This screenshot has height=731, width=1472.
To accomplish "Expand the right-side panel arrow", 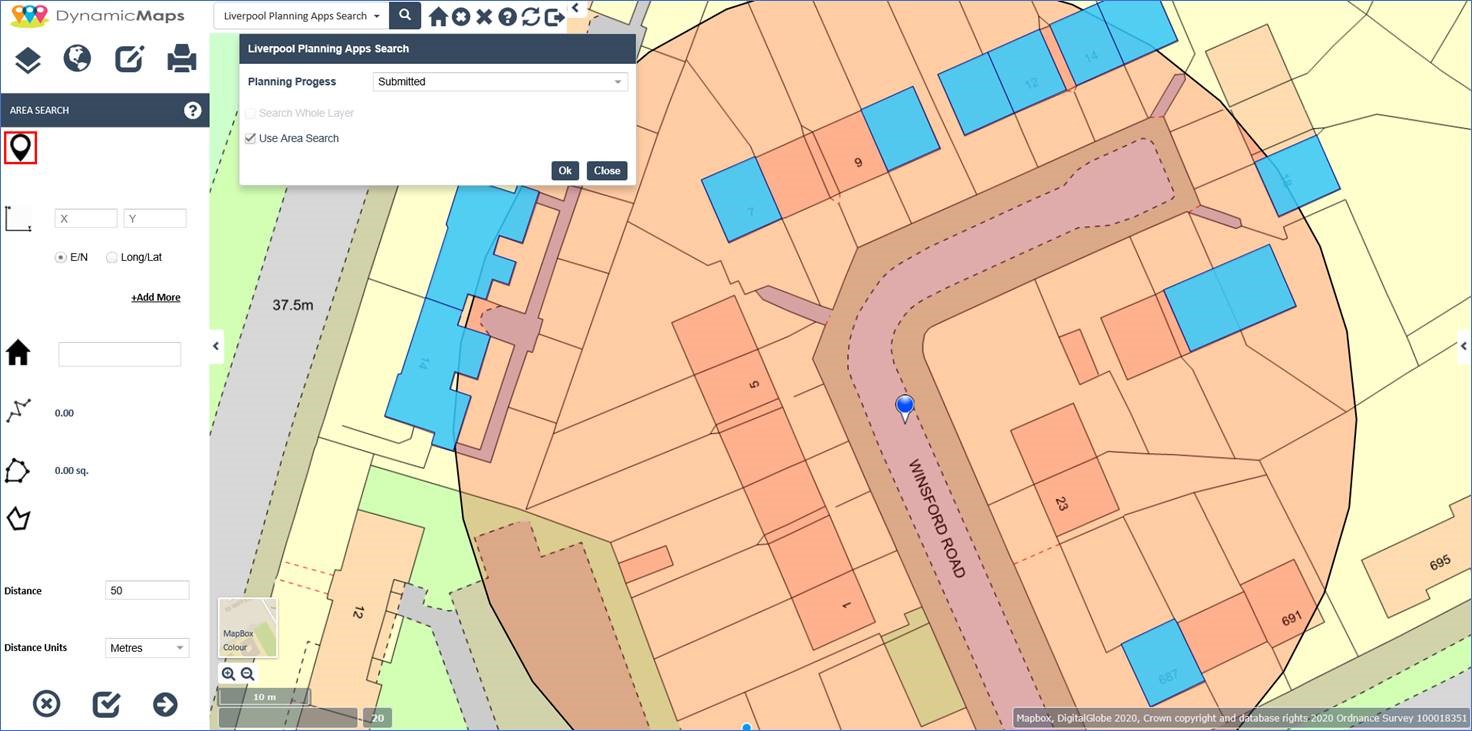I will [1463, 346].
